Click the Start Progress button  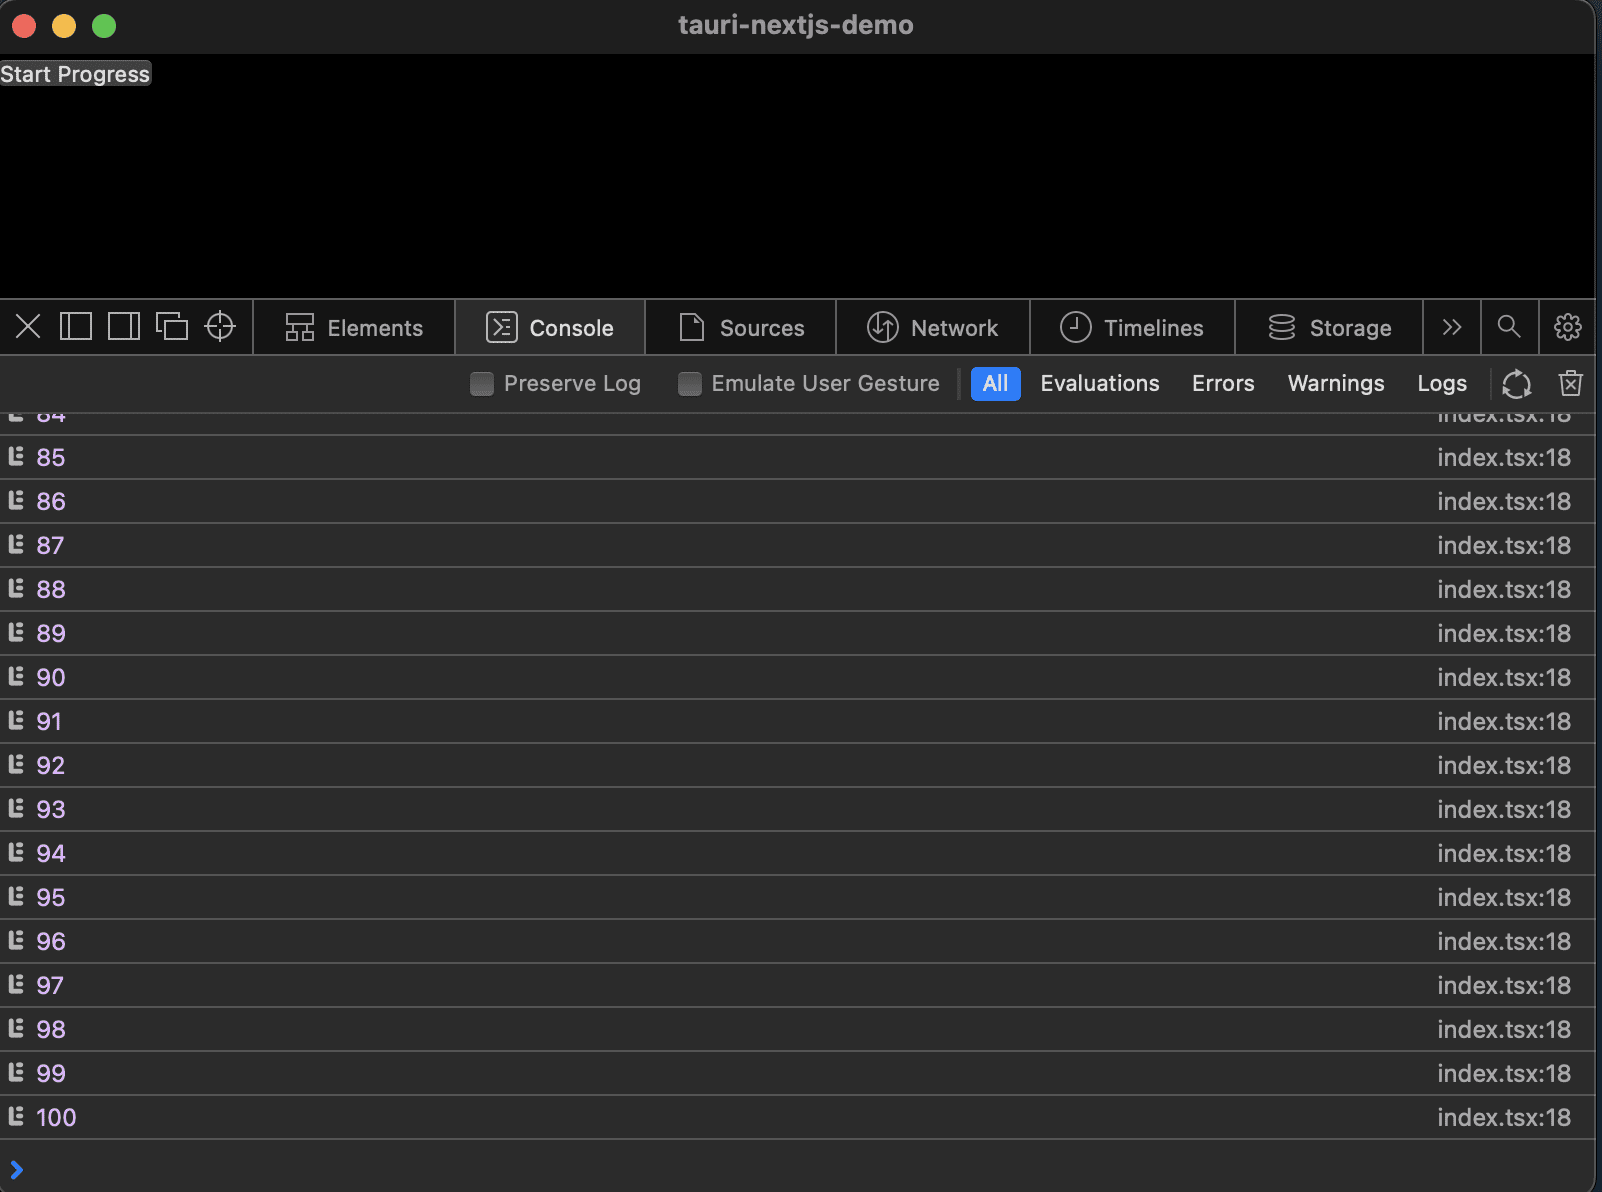point(75,74)
